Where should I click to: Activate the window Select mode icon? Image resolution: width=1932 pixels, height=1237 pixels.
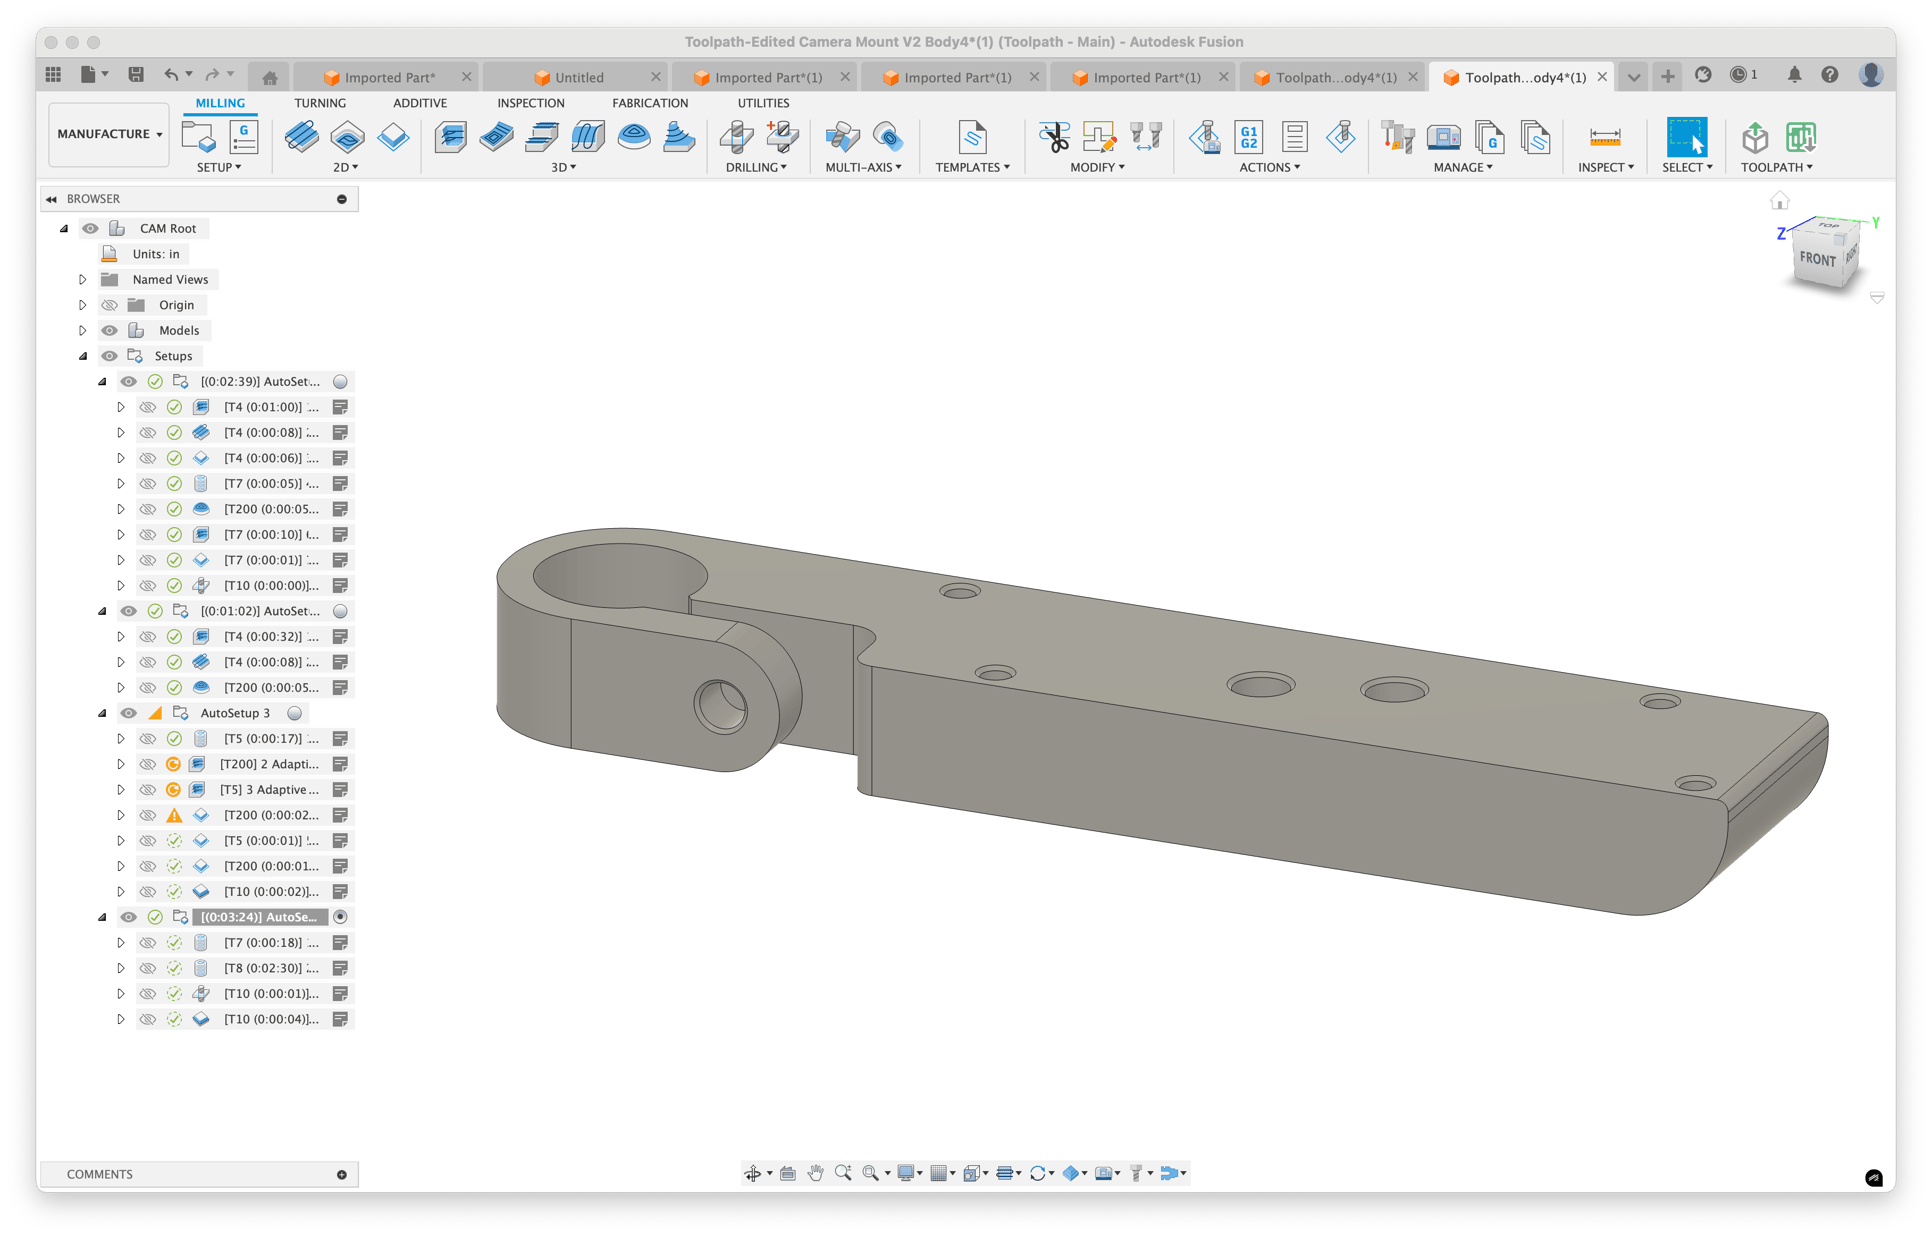[1687, 137]
